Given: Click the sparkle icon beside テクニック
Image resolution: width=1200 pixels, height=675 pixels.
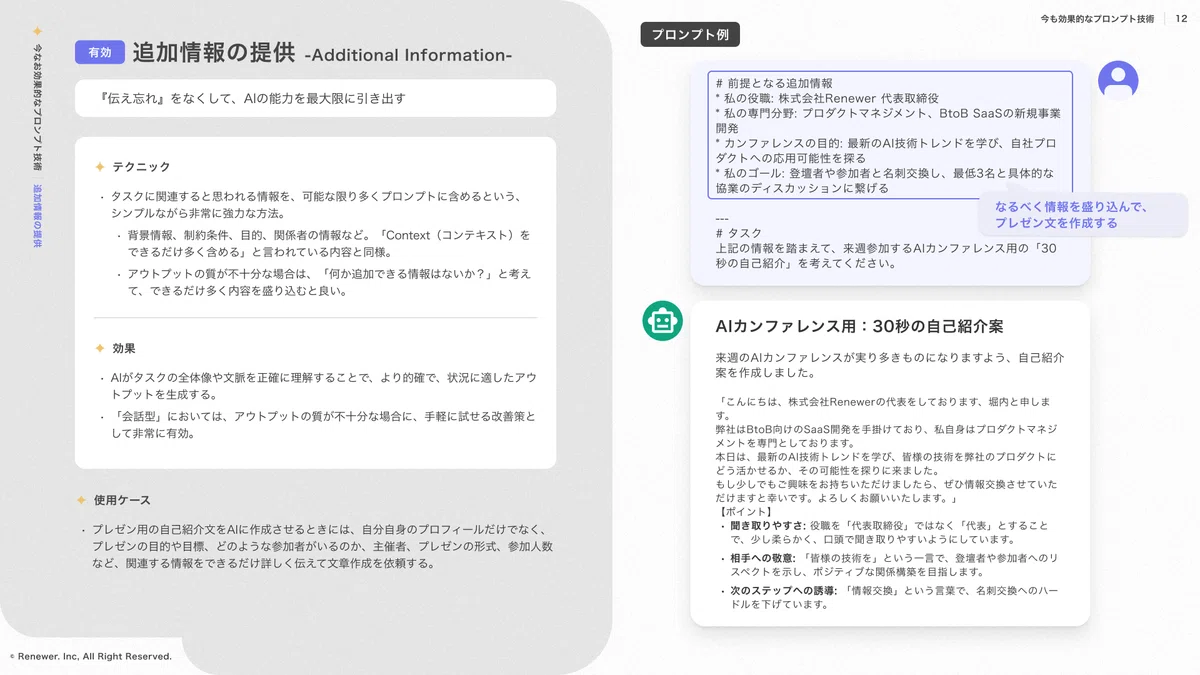Looking at the screenshot, I should point(100,167).
